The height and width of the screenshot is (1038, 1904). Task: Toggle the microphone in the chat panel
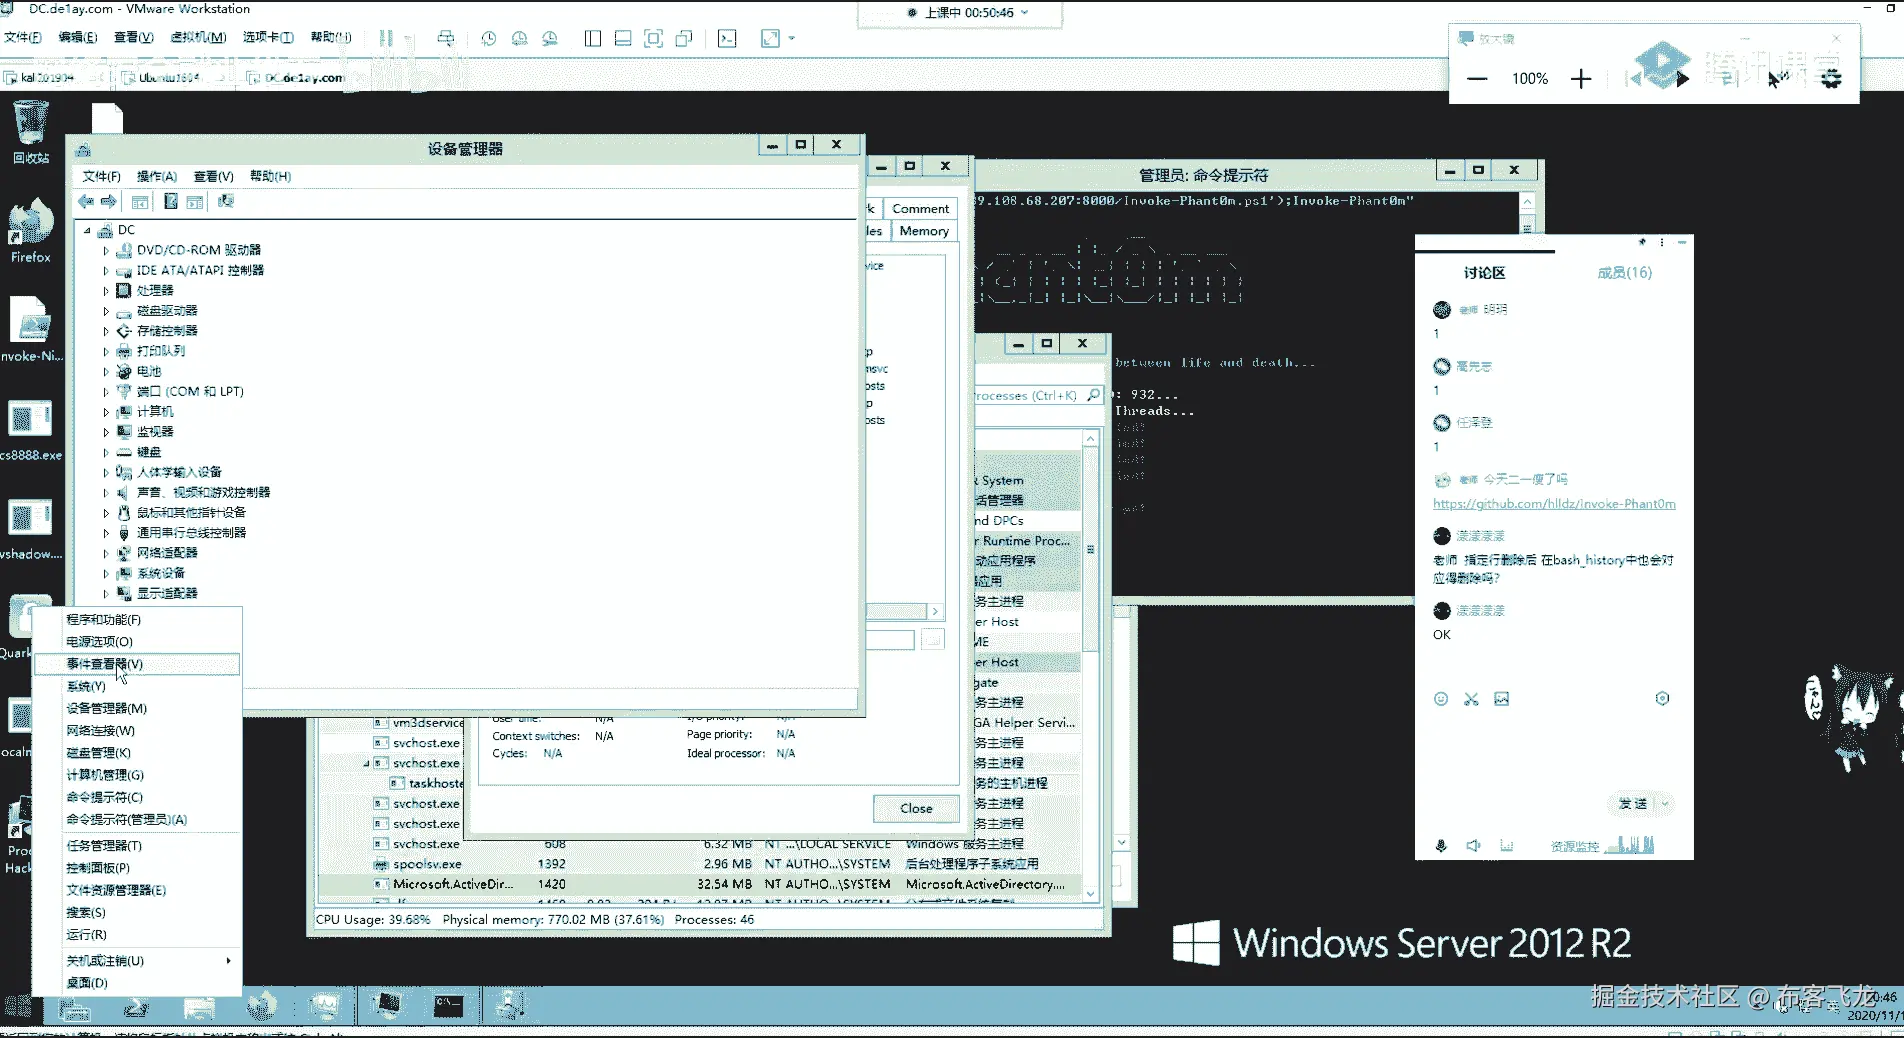1441,846
